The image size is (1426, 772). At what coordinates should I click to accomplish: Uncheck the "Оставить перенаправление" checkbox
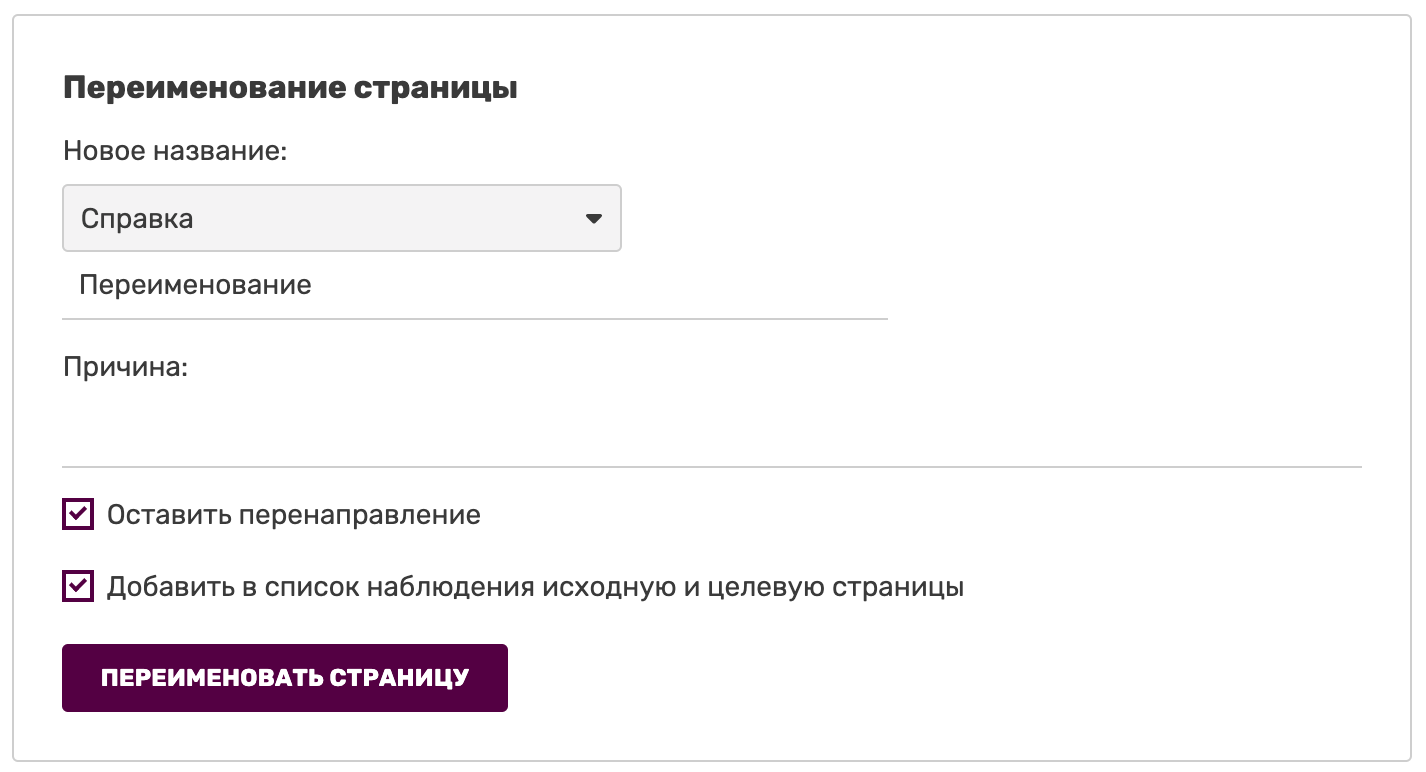[78, 515]
